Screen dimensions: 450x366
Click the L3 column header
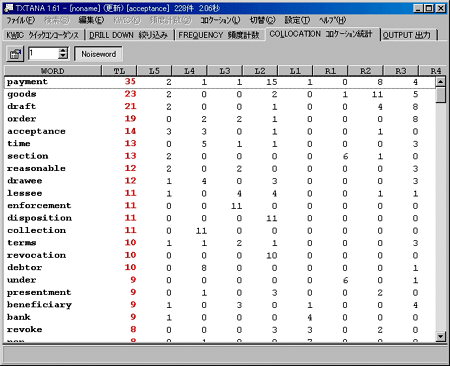click(x=225, y=71)
